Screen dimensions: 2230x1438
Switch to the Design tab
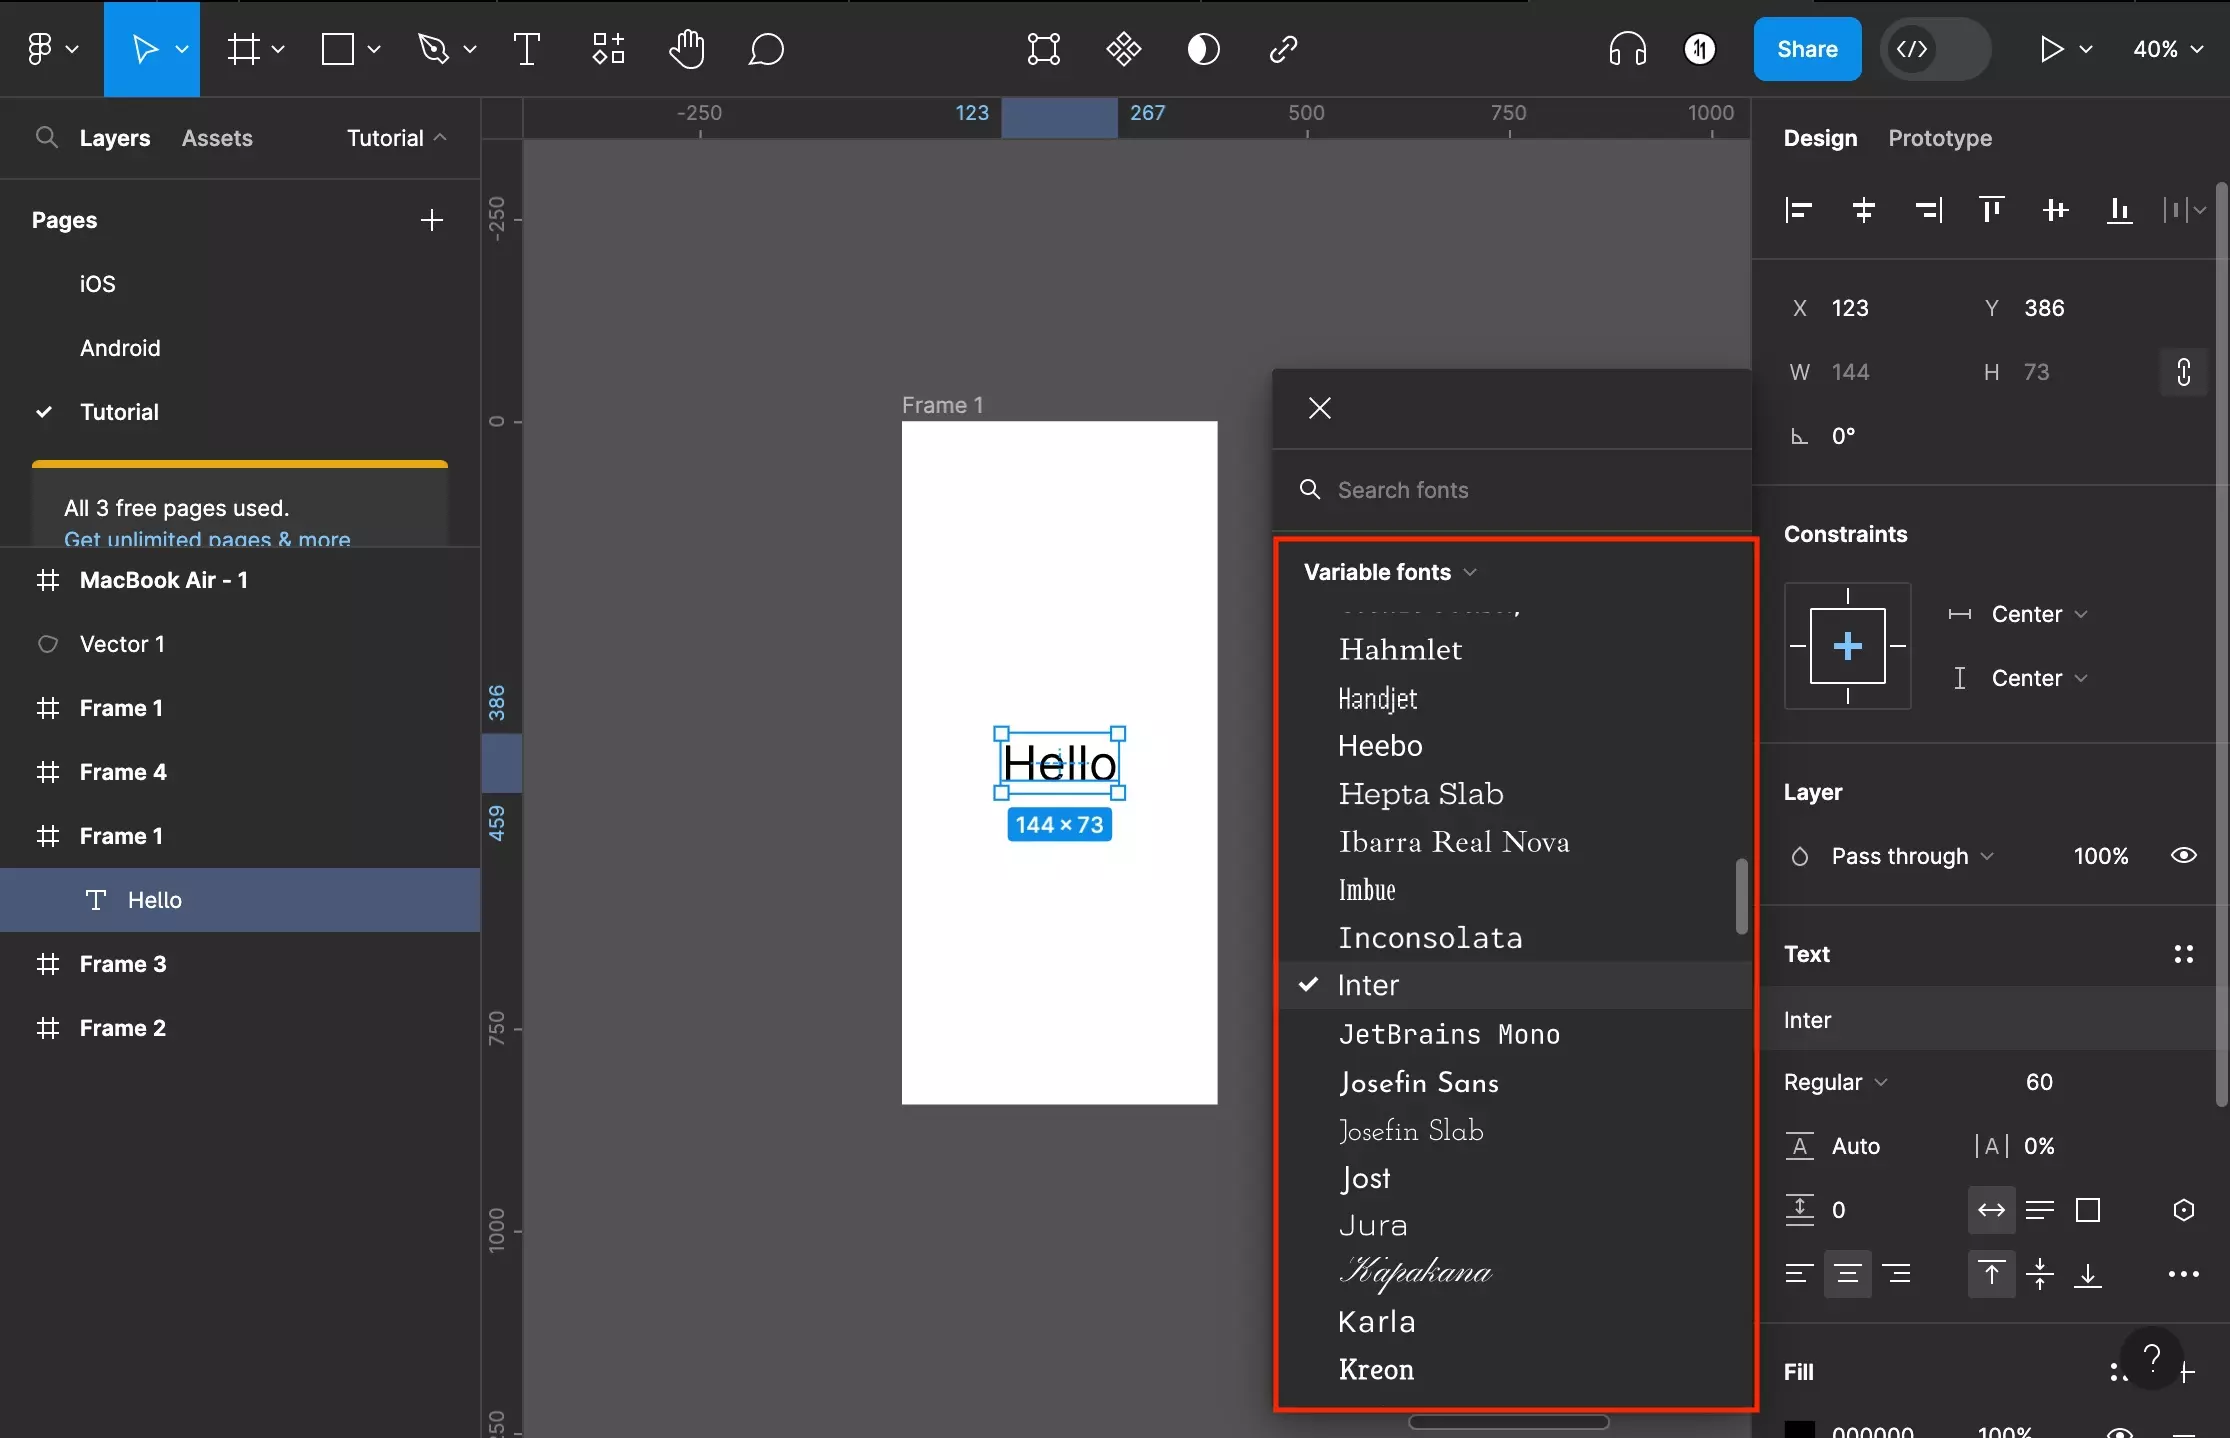(1820, 138)
